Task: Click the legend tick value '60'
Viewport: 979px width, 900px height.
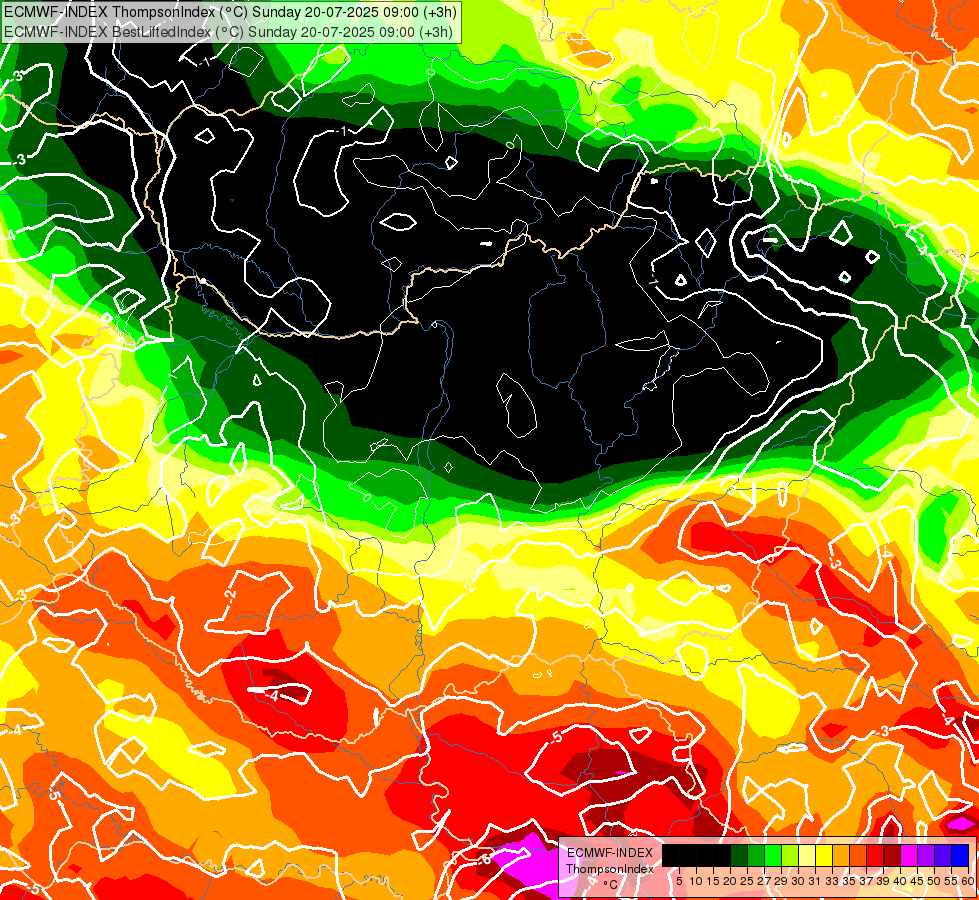Action: click(x=968, y=881)
